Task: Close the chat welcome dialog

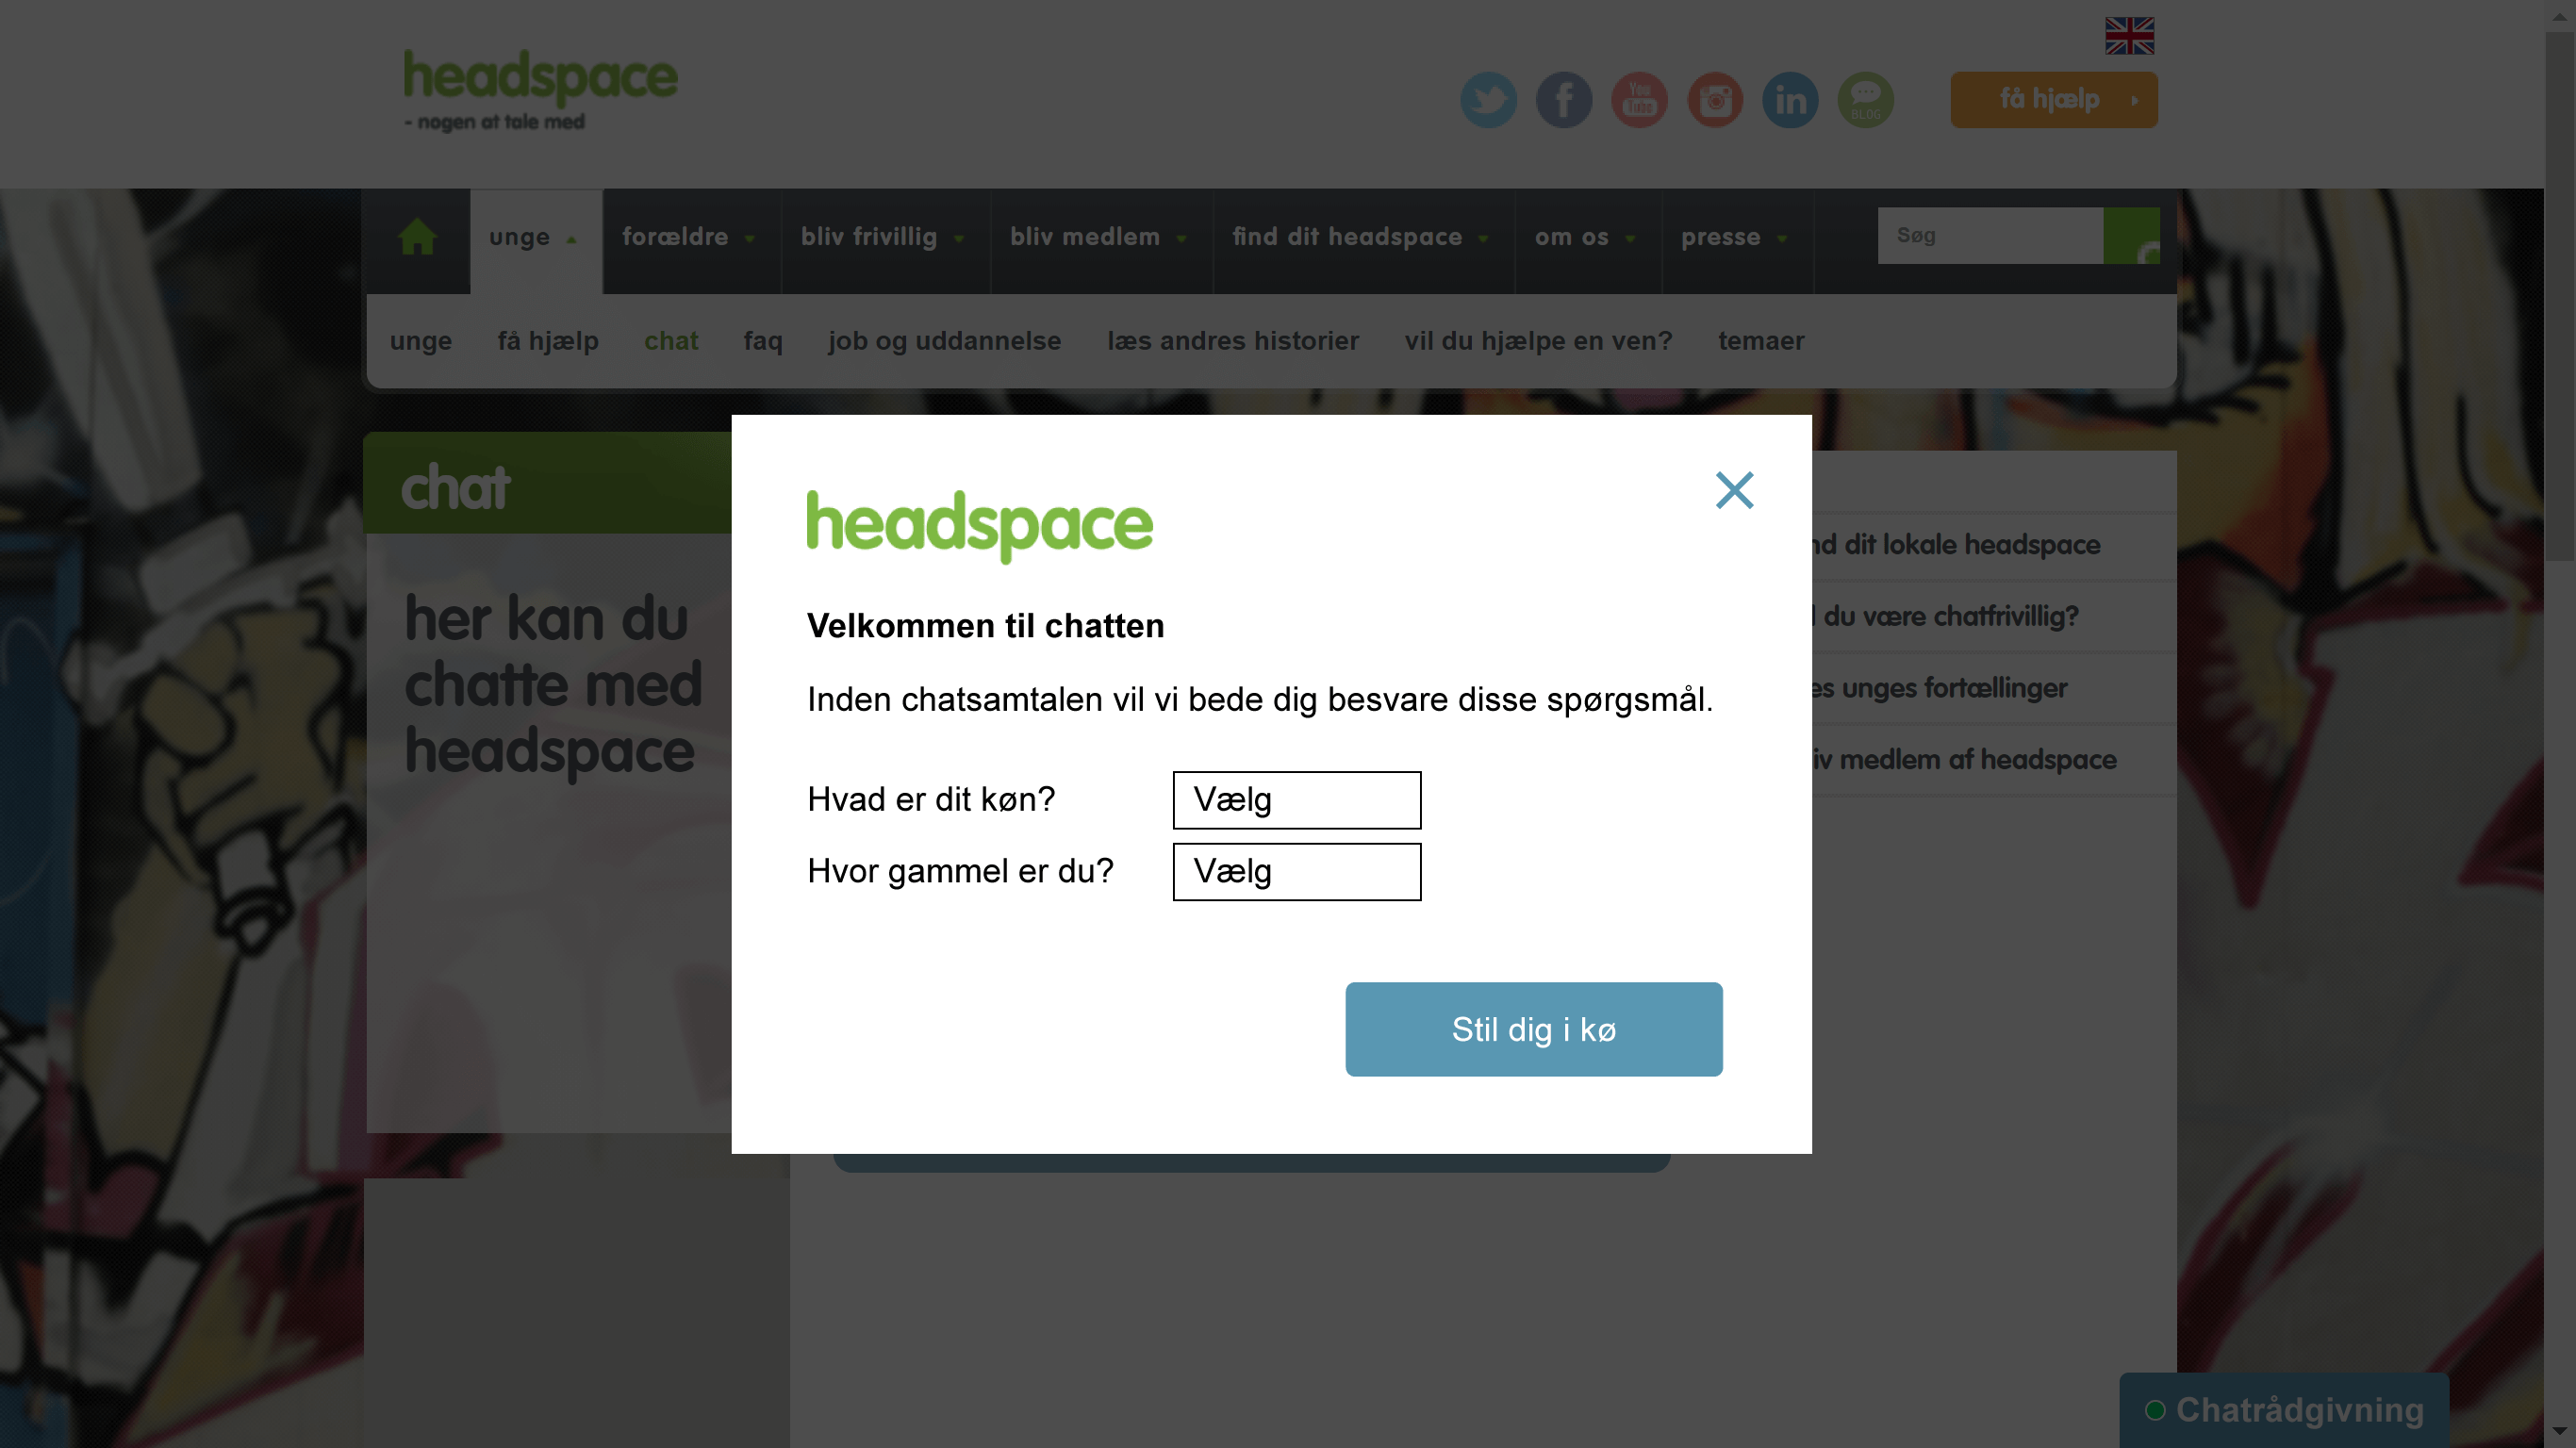Action: (x=1735, y=490)
